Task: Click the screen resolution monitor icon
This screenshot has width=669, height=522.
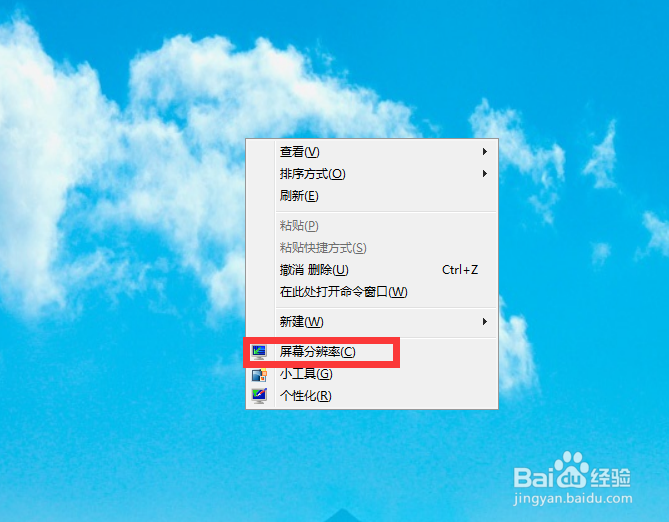Action: pos(259,352)
